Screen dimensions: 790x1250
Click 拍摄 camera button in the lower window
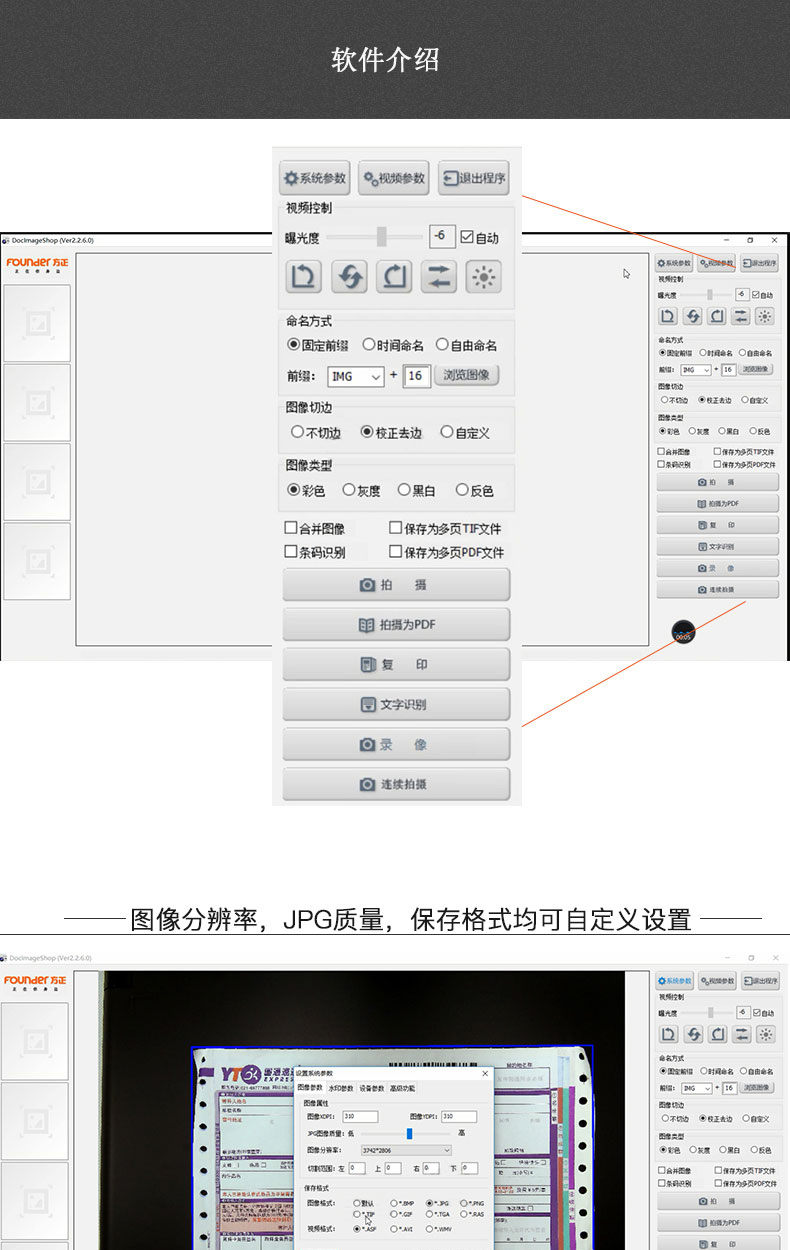coord(718,1200)
